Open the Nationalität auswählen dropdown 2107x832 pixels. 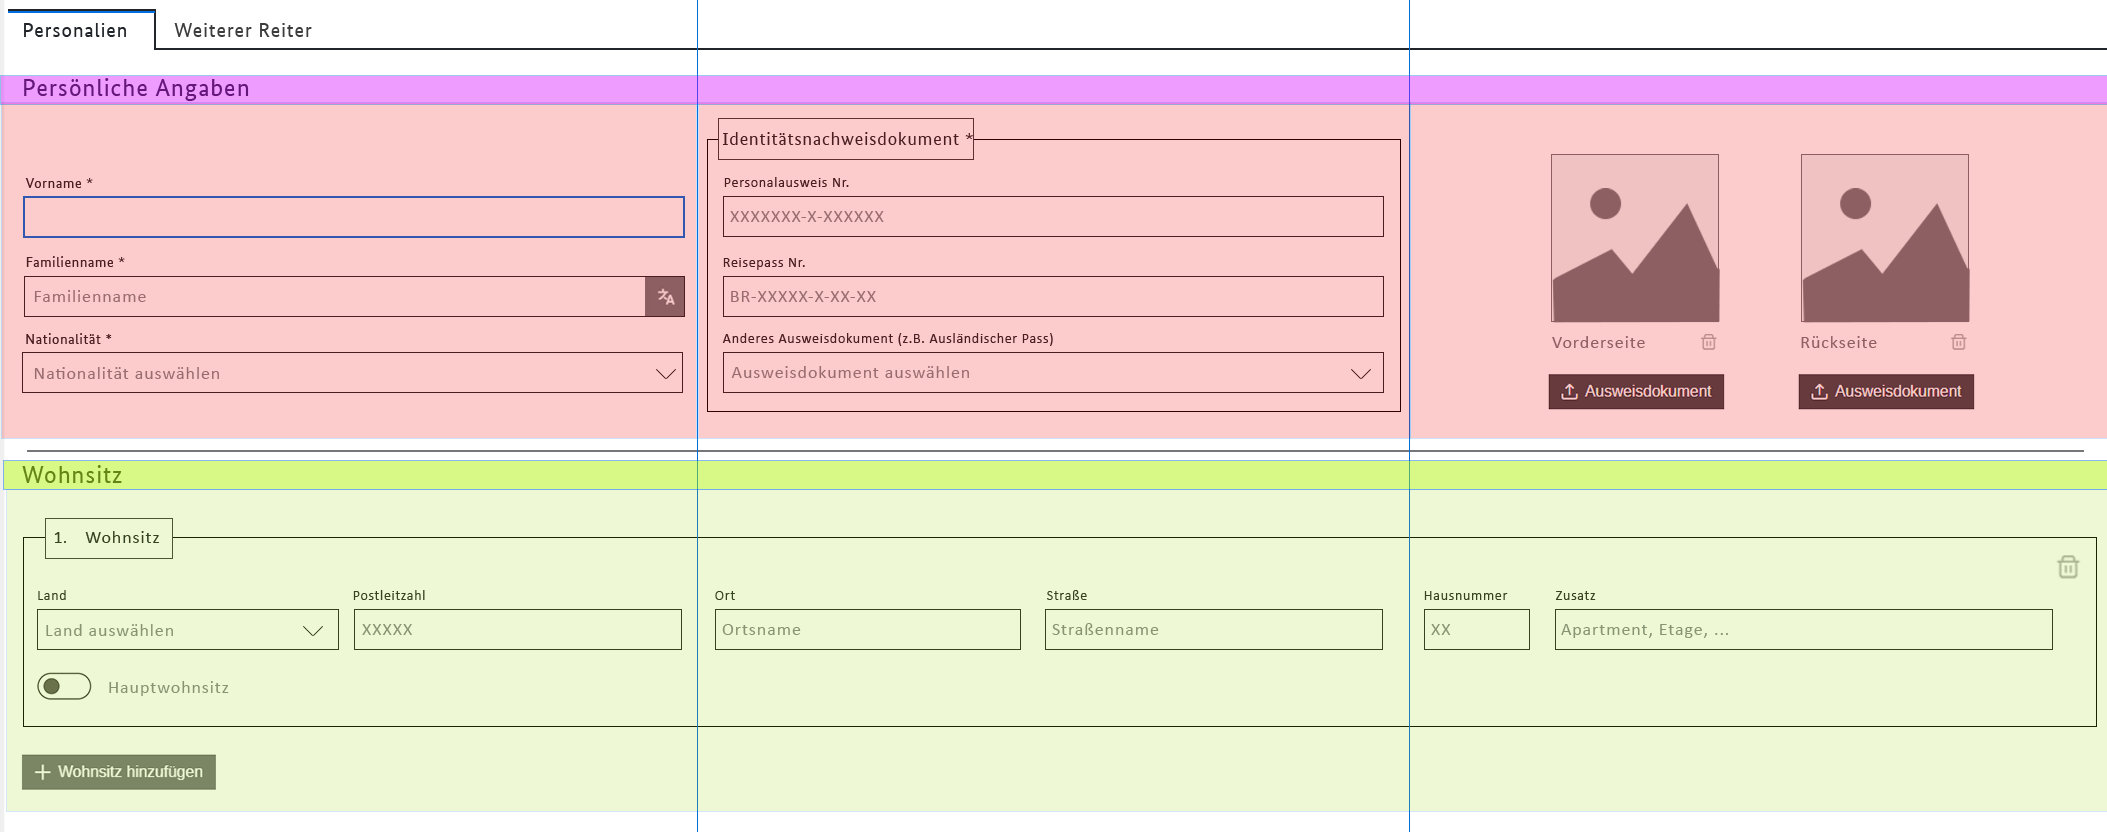pos(352,373)
